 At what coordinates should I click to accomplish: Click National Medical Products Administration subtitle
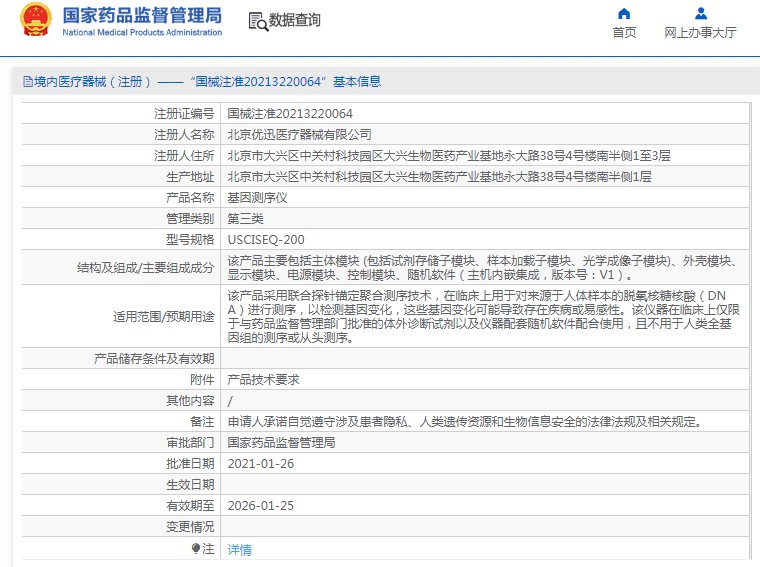(x=142, y=32)
